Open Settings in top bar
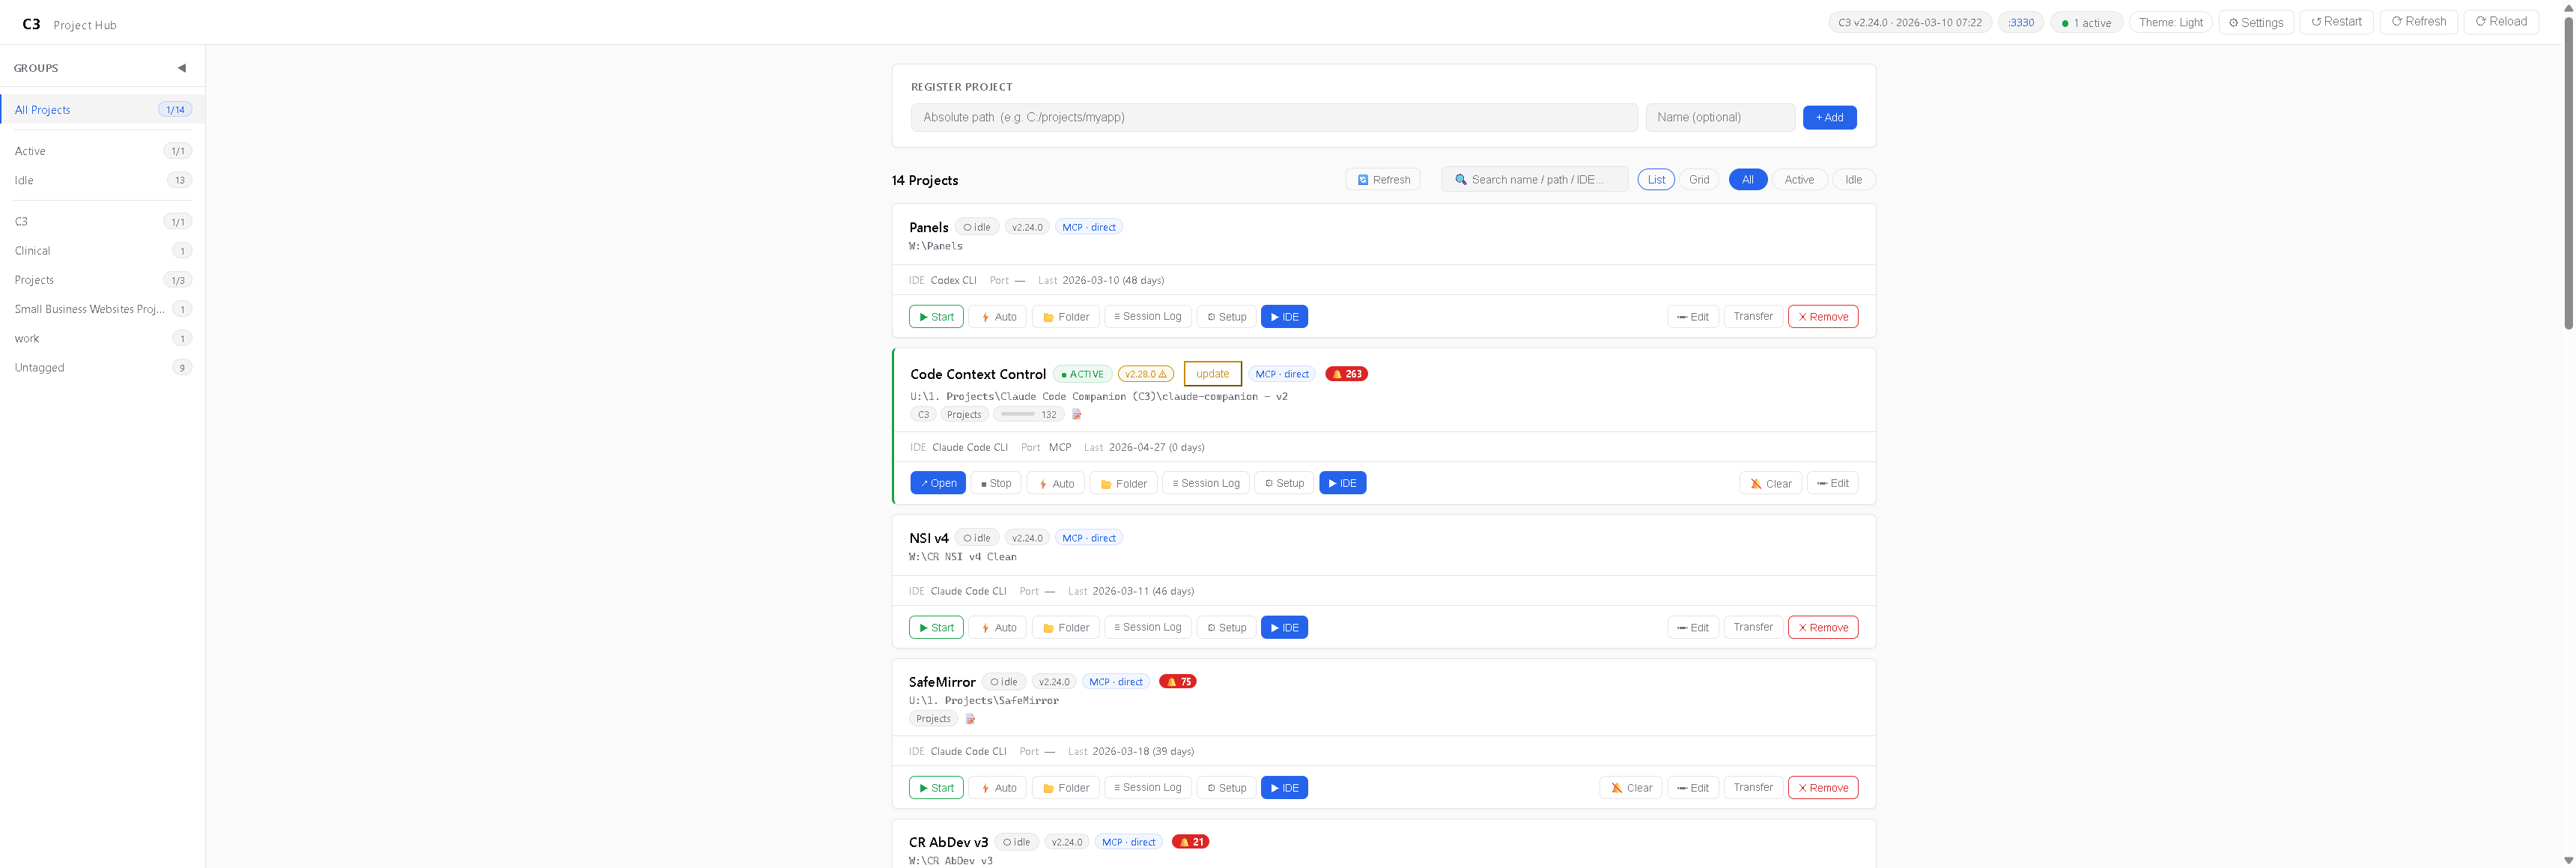Viewport: 2576px width, 868px height. tap(2256, 22)
